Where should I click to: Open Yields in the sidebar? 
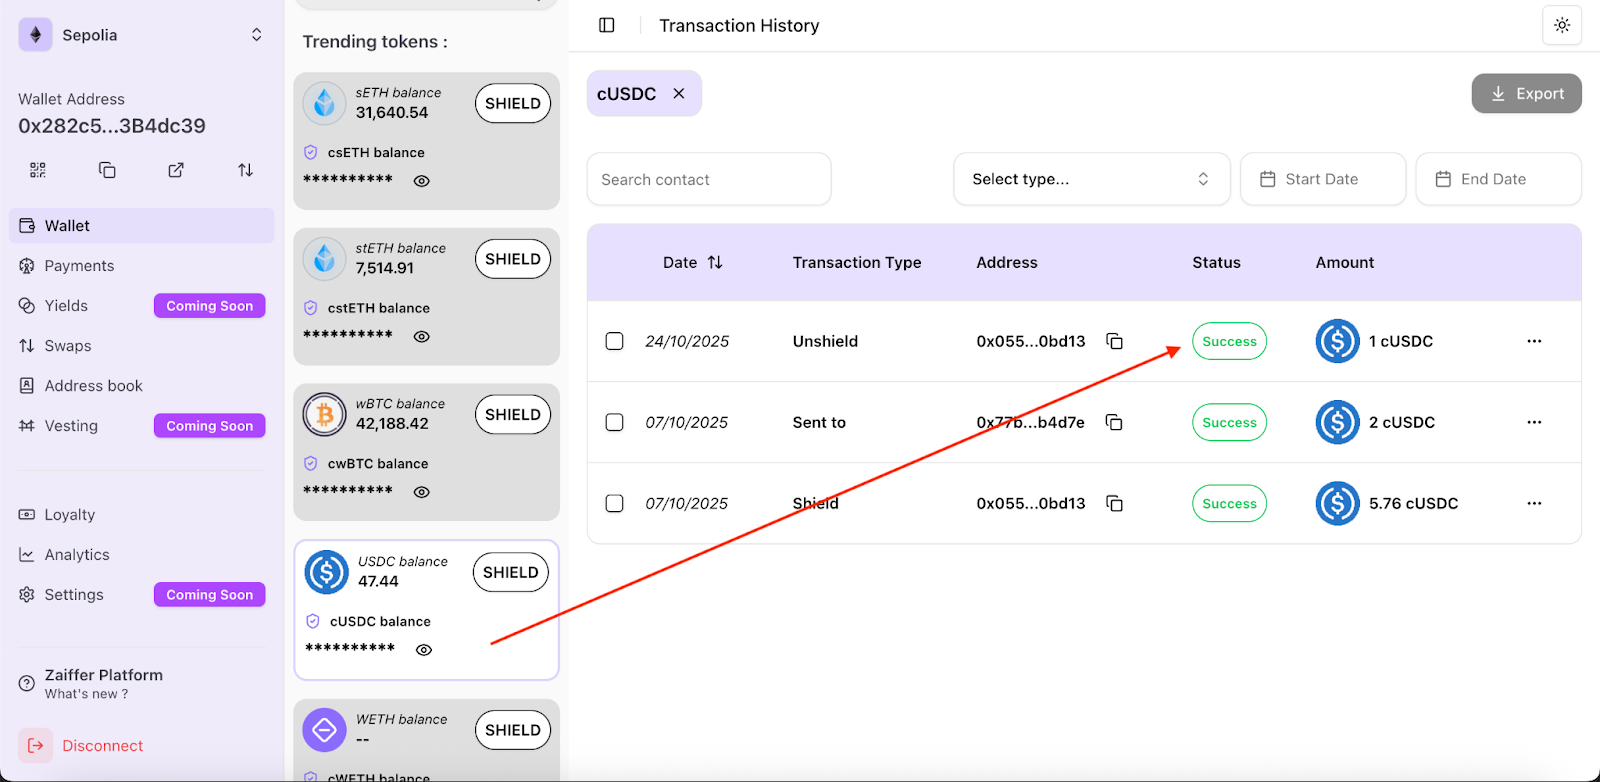point(66,306)
